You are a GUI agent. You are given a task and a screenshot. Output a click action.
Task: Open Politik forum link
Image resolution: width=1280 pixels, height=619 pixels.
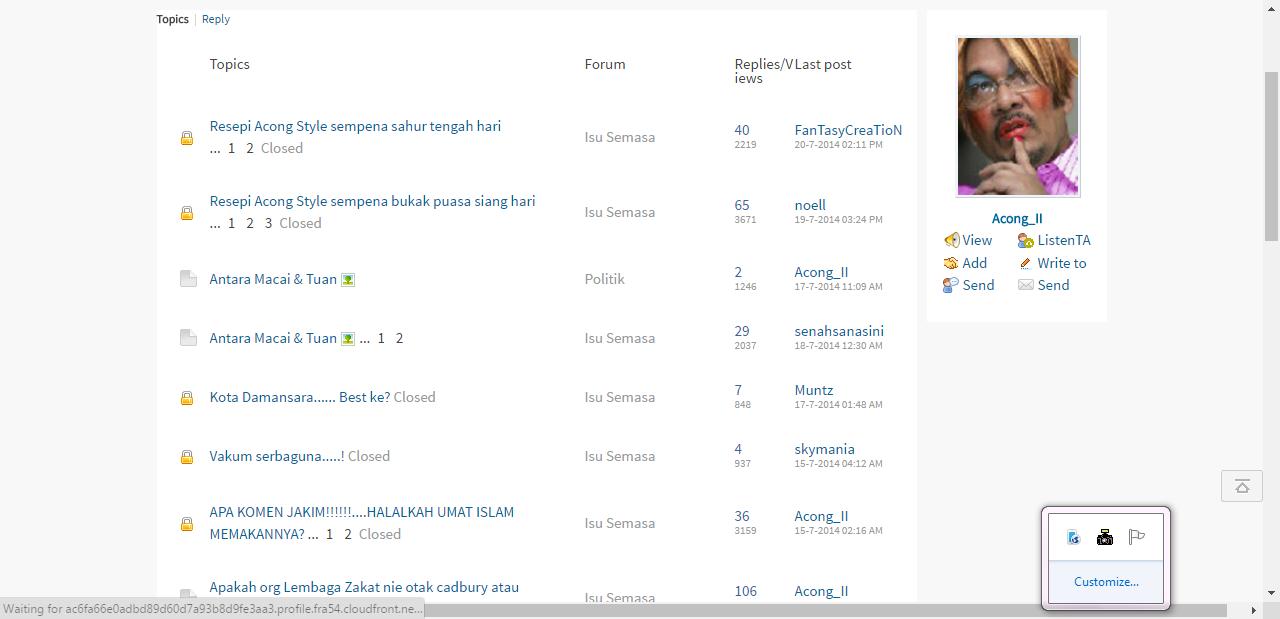tap(604, 279)
